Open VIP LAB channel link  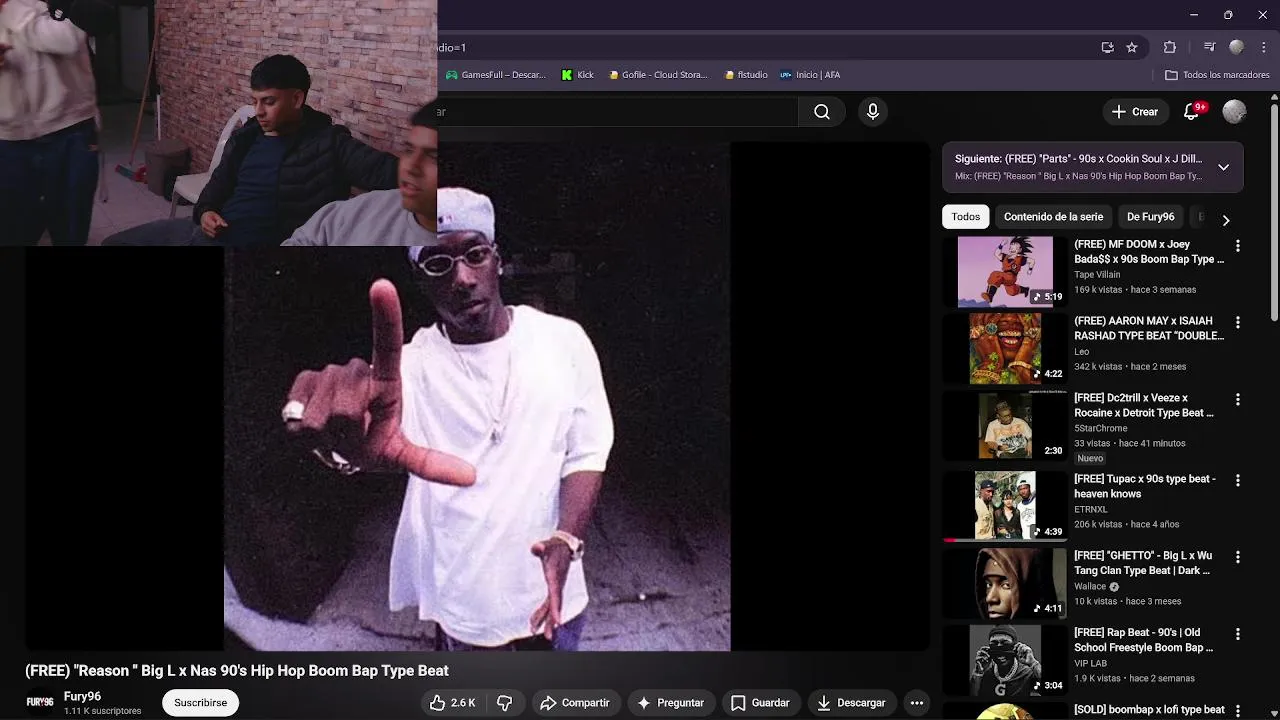(x=1090, y=663)
